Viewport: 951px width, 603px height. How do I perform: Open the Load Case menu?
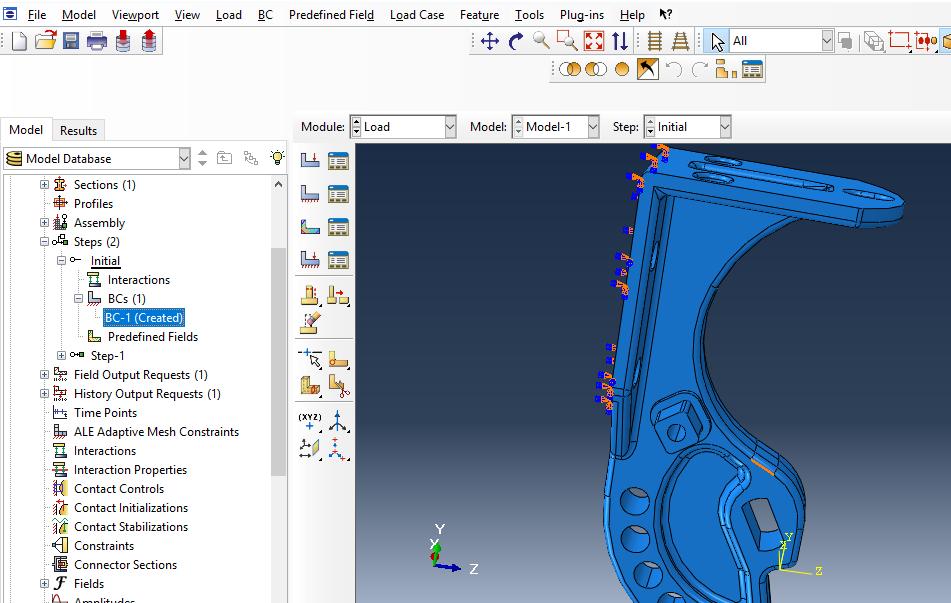[x=417, y=15]
